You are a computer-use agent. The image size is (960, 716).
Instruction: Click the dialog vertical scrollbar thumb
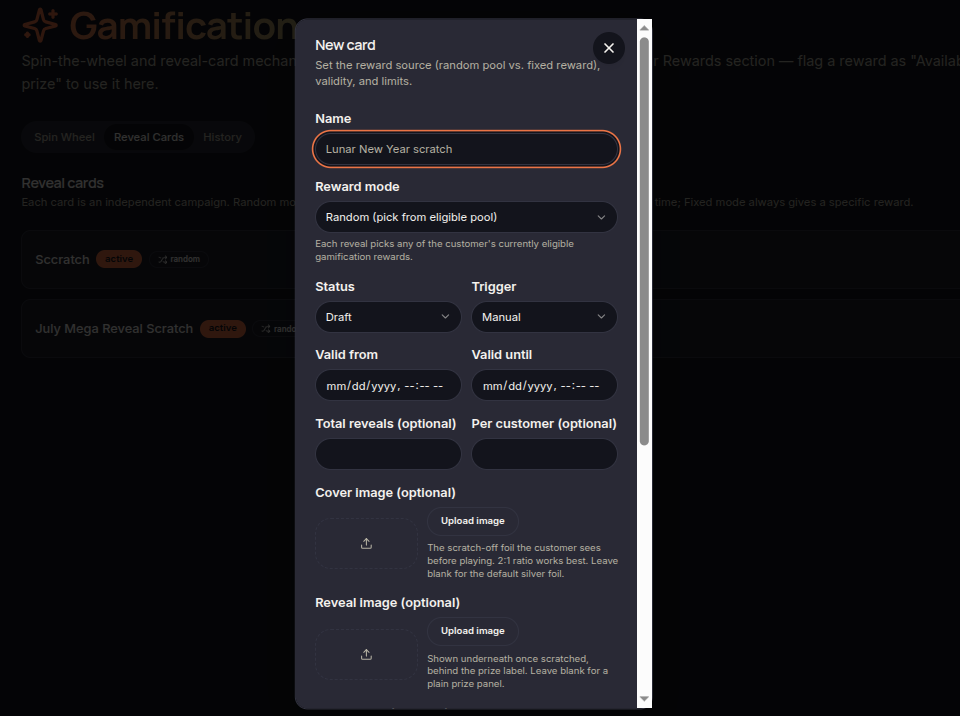click(x=644, y=241)
